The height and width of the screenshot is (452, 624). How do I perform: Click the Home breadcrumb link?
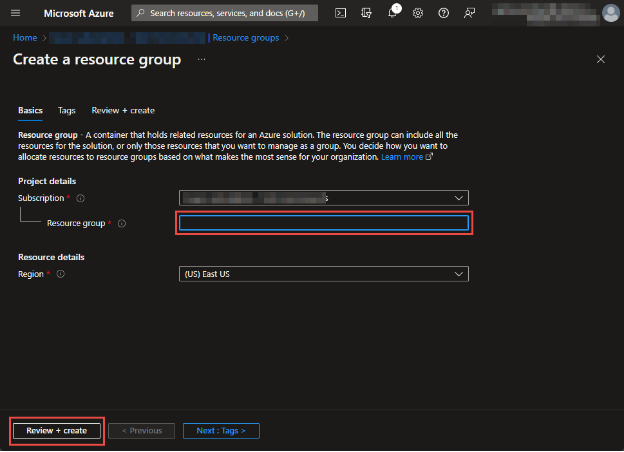(x=24, y=38)
